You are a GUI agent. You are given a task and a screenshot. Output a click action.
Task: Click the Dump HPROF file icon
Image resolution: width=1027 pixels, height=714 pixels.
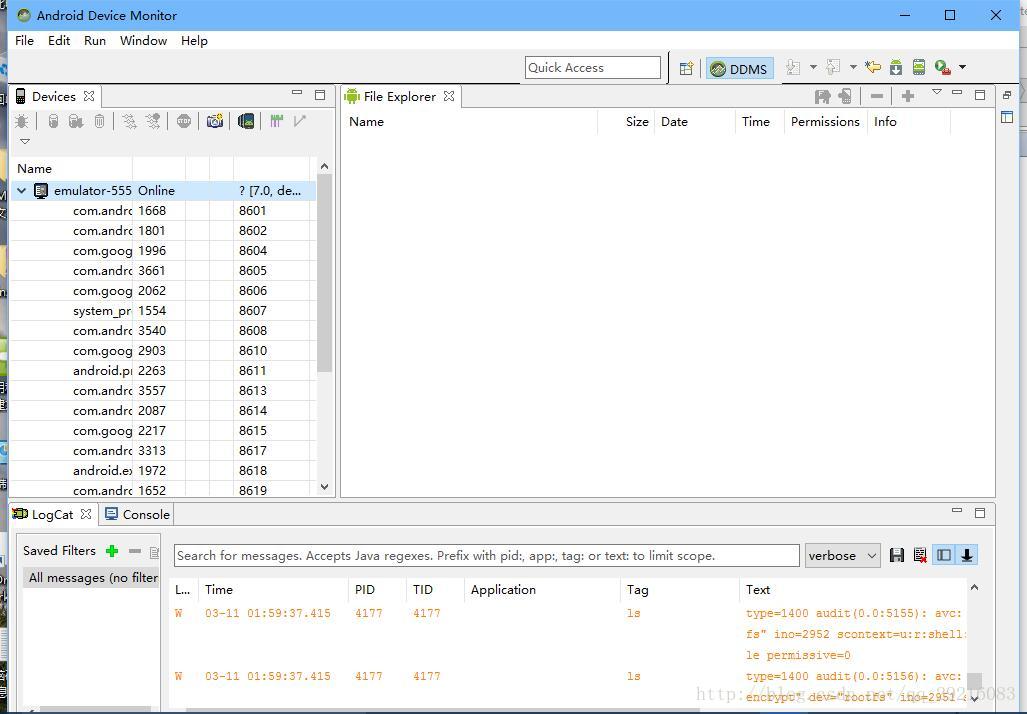point(76,121)
